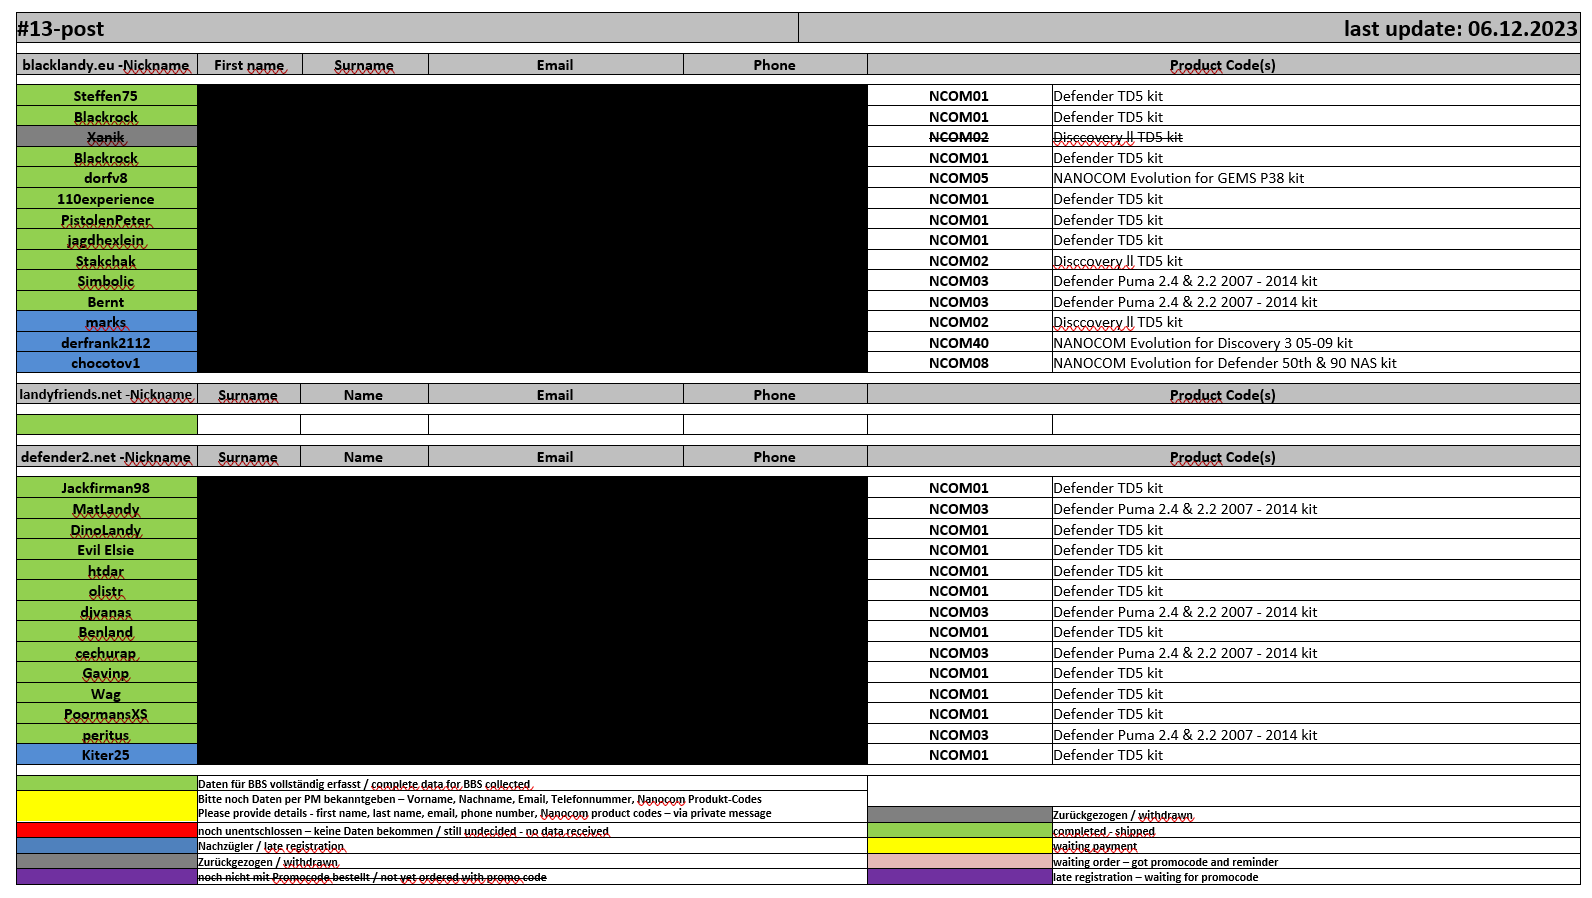The image size is (1592, 898).
Task: Click the 'DinoLandy' nickname cell
Action: 107,530
